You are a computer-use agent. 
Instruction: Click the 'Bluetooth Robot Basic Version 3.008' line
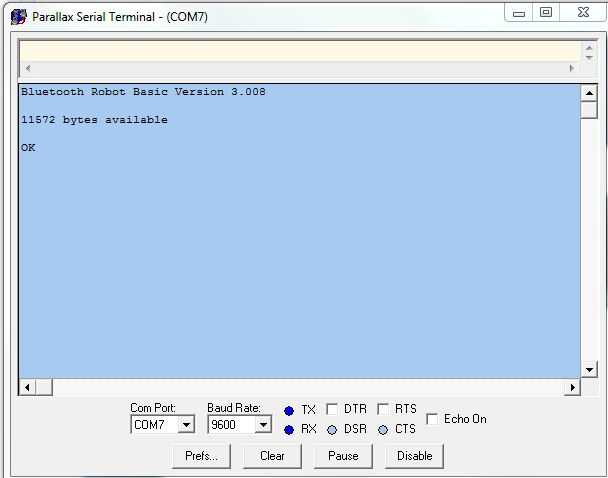(143, 92)
